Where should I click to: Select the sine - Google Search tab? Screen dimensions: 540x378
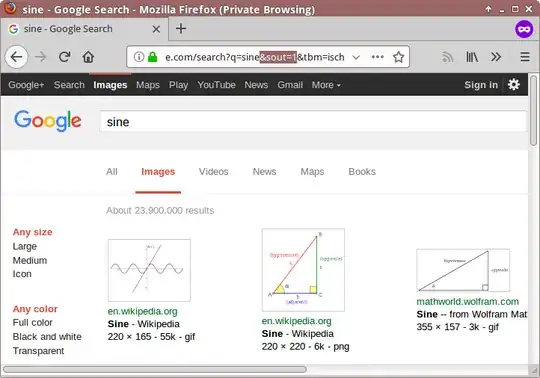point(84,29)
